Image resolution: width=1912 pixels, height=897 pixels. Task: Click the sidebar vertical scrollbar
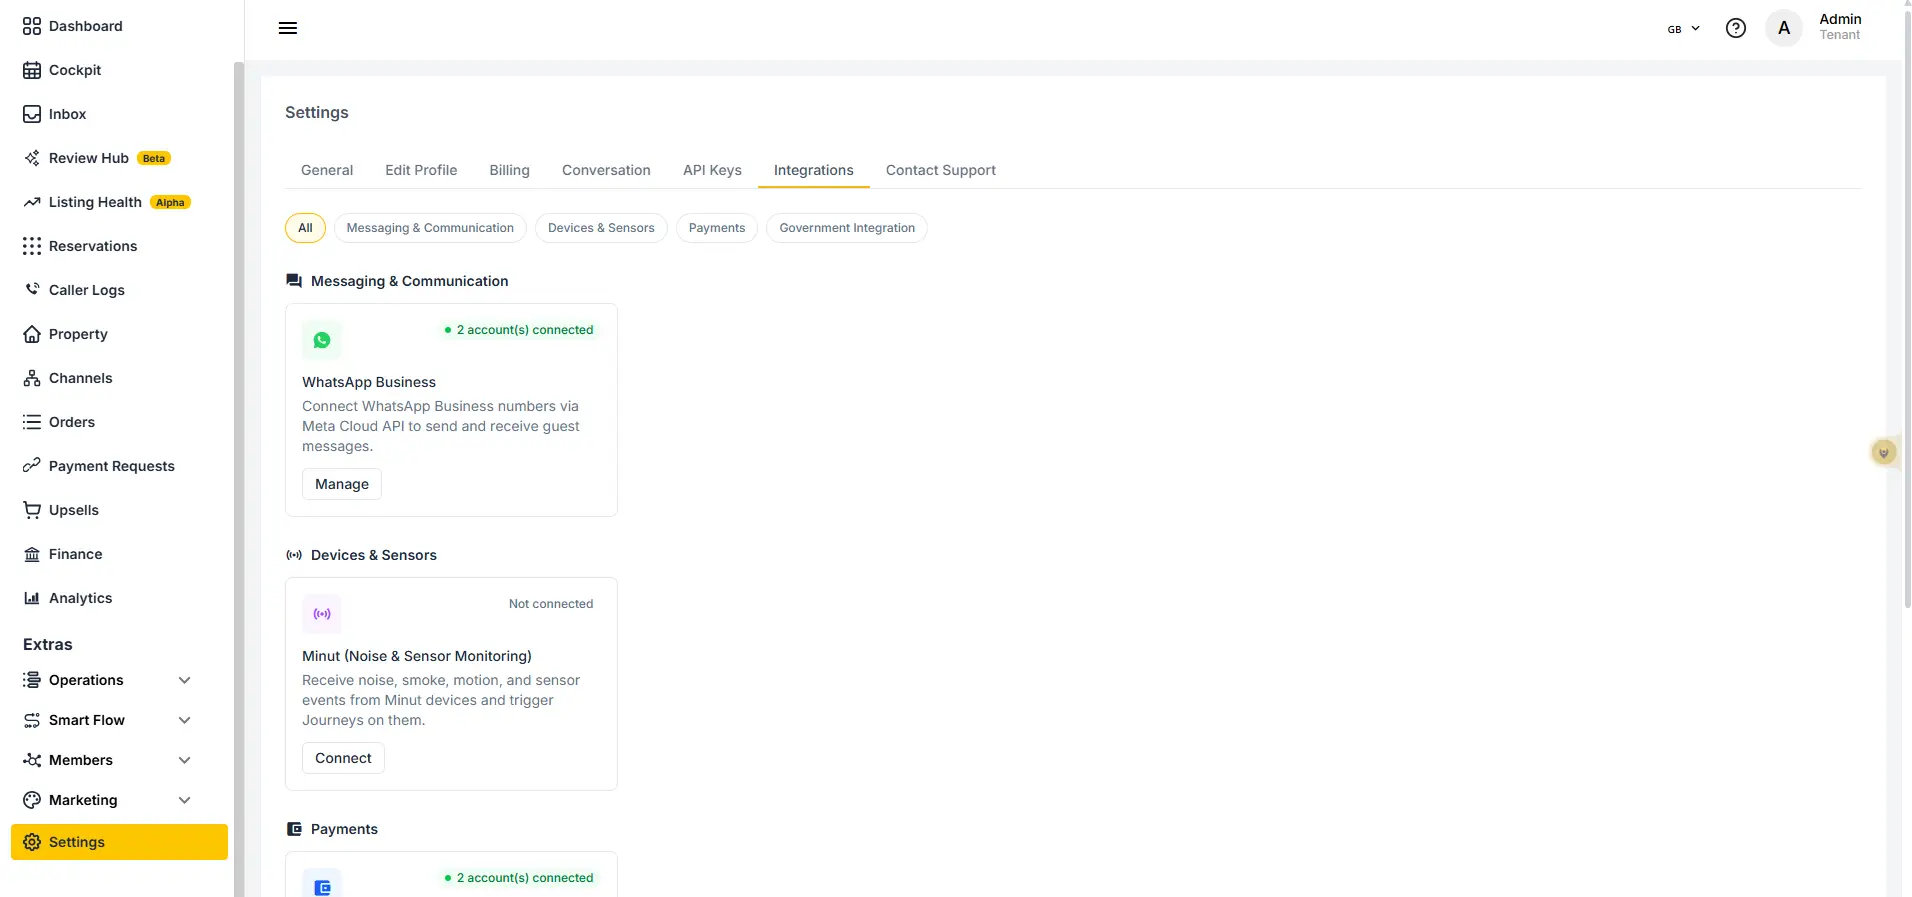point(239,479)
